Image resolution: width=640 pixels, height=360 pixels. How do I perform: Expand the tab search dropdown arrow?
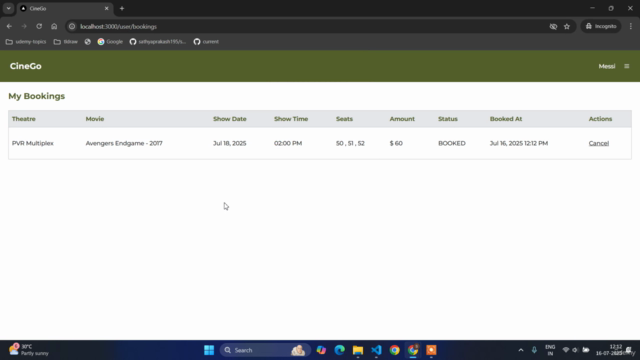tap(9, 8)
